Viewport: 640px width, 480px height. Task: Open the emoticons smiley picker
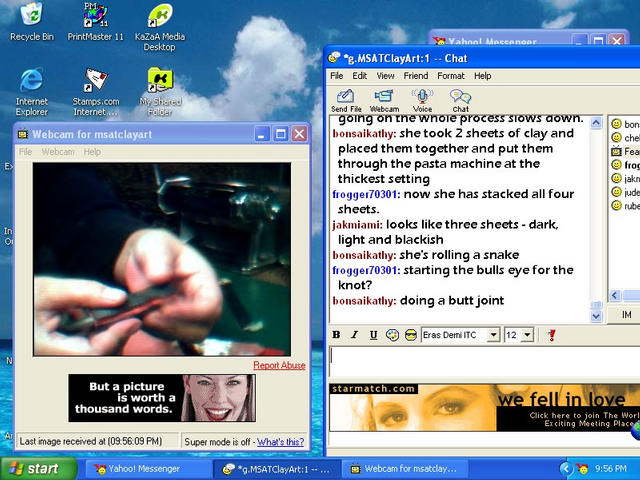click(411, 335)
